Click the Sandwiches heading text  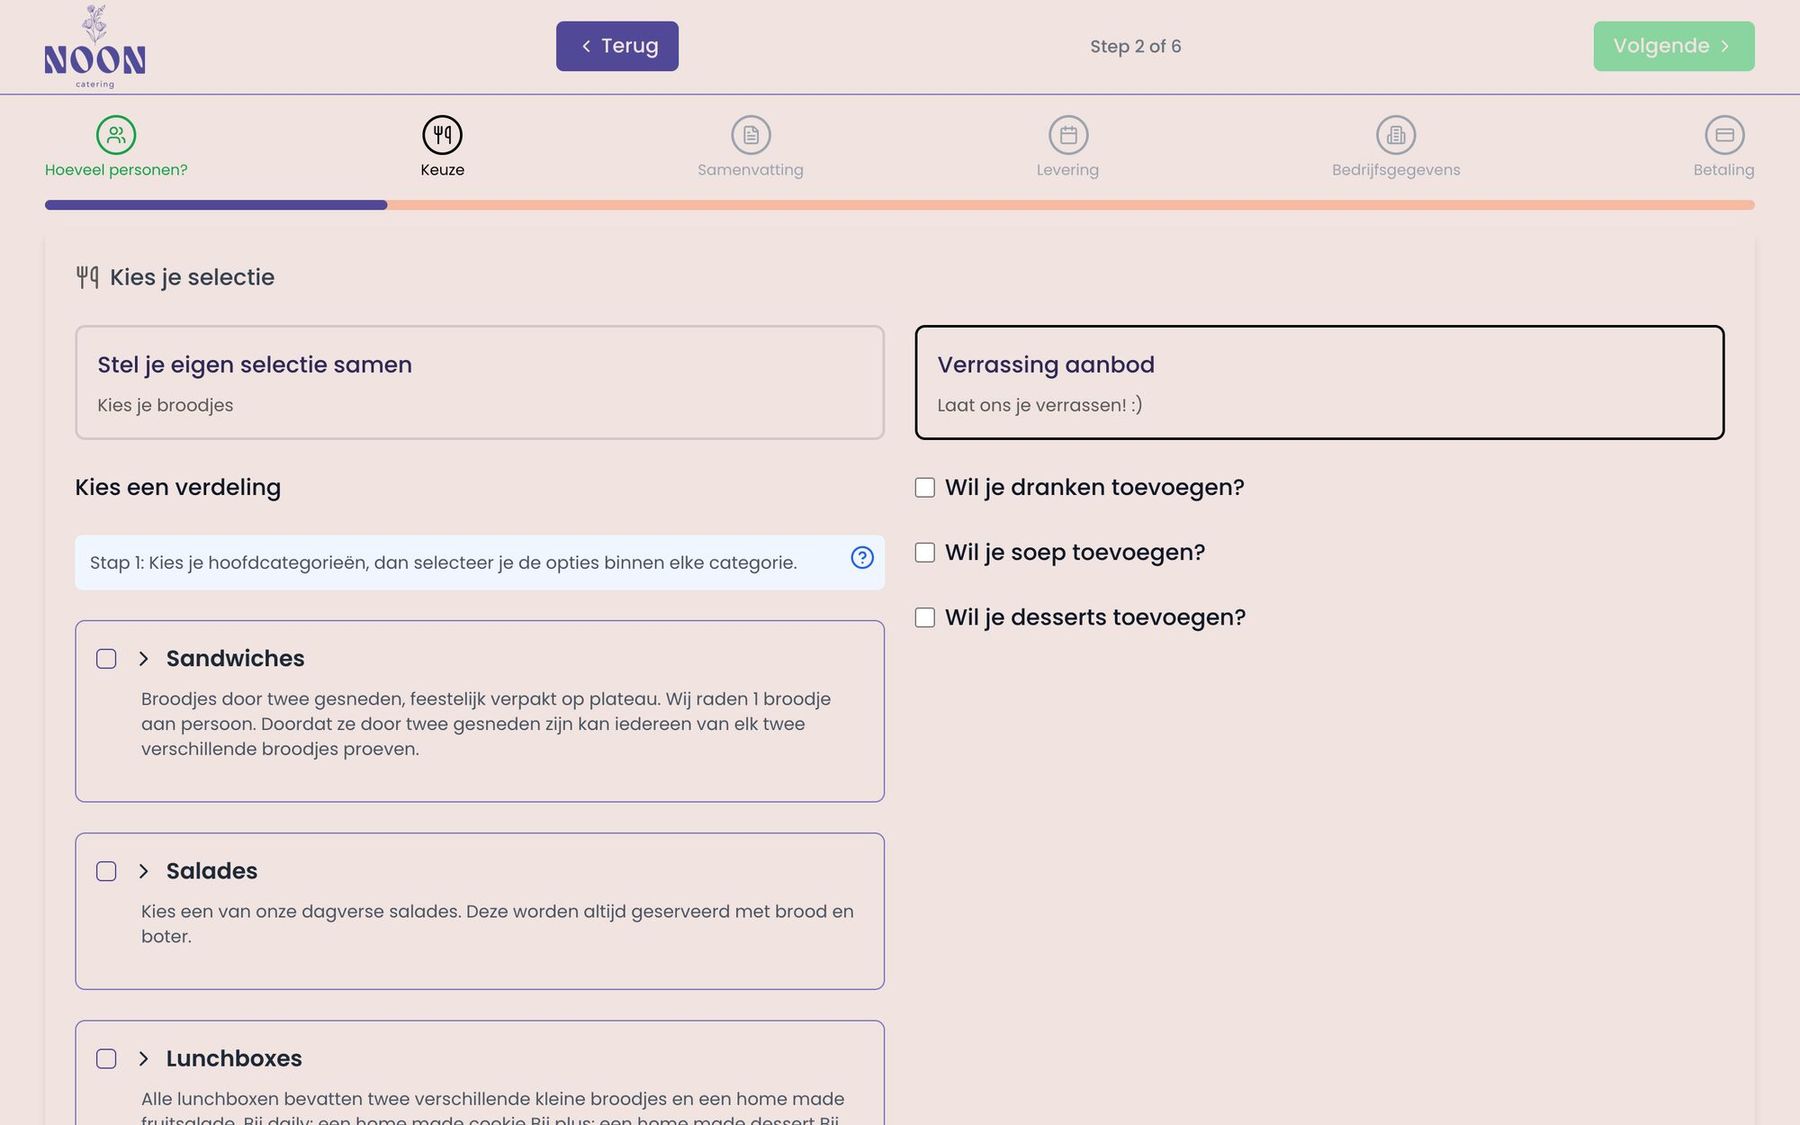pos(235,659)
